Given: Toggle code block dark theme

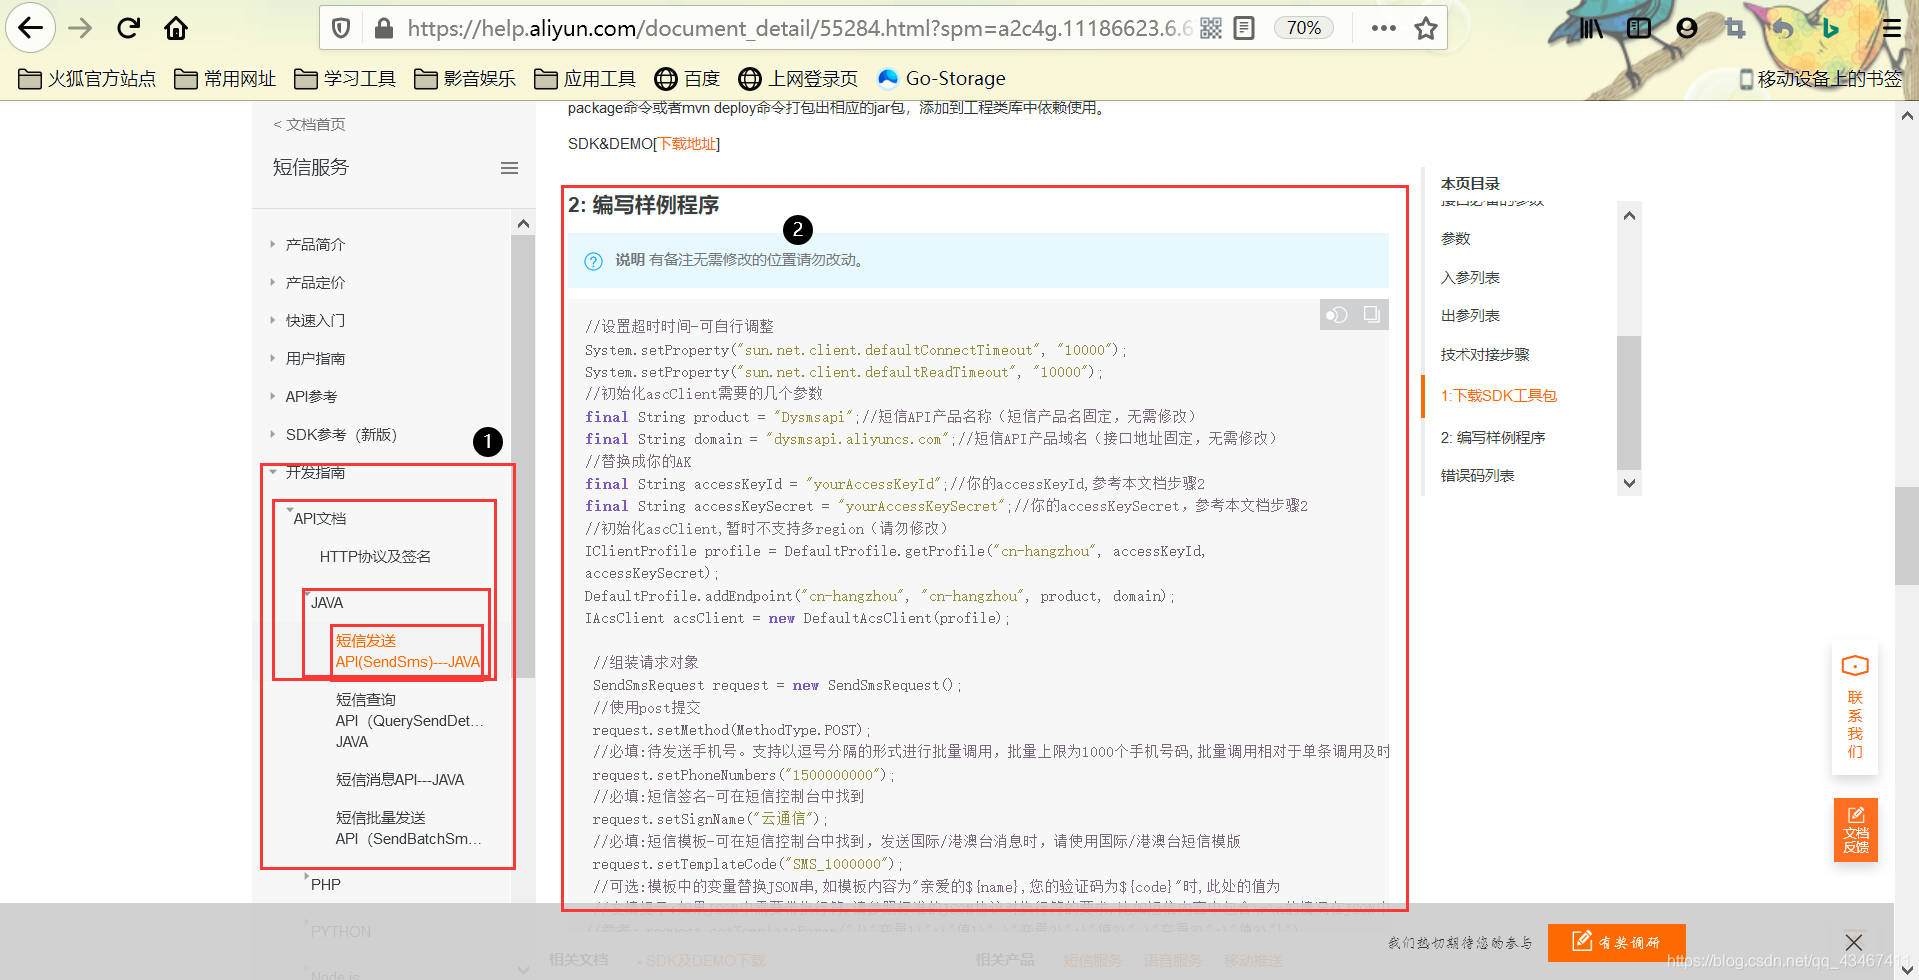Looking at the screenshot, I should 1336,315.
